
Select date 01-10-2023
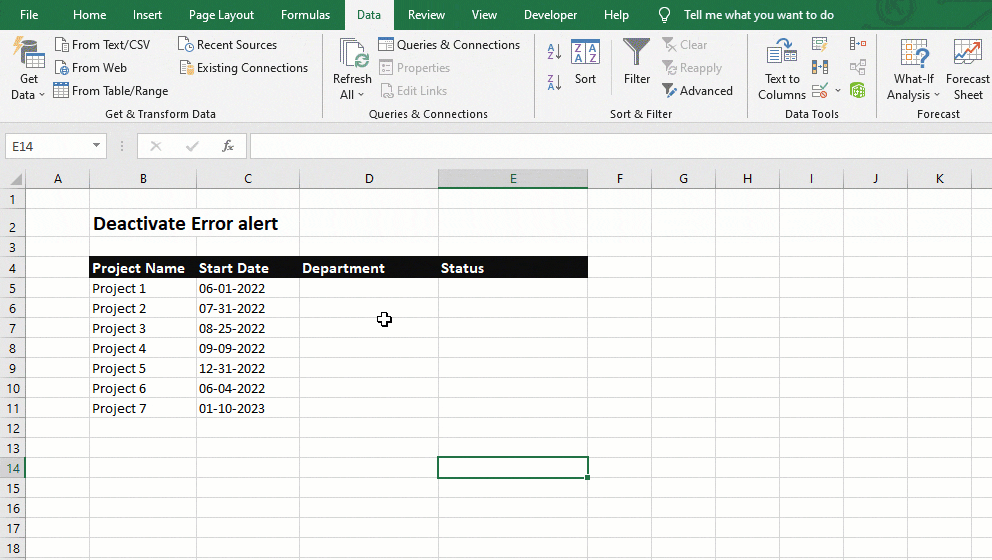click(248, 409)
